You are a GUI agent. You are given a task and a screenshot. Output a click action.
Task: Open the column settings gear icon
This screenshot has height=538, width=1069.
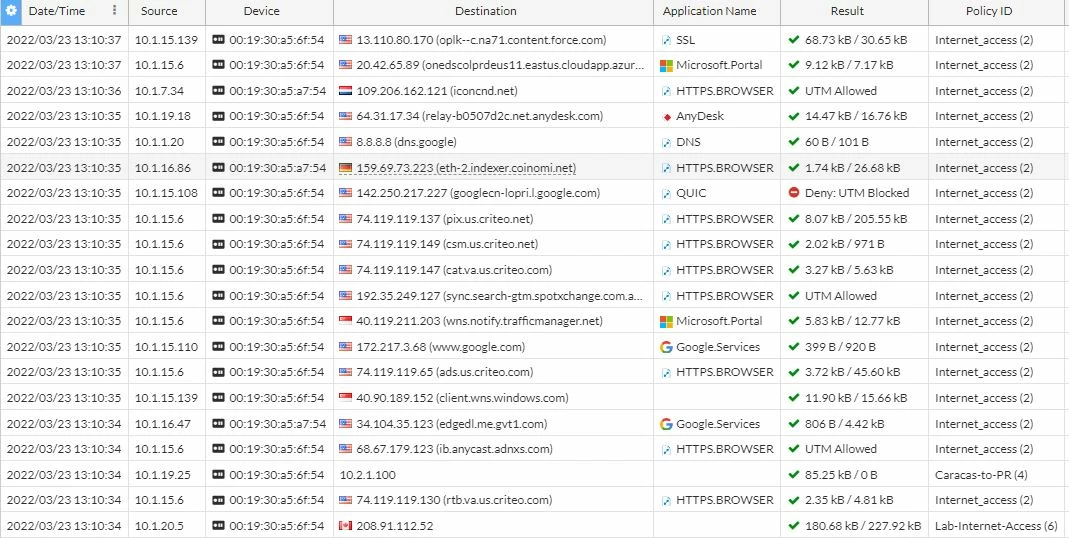[x=11, y=11]
